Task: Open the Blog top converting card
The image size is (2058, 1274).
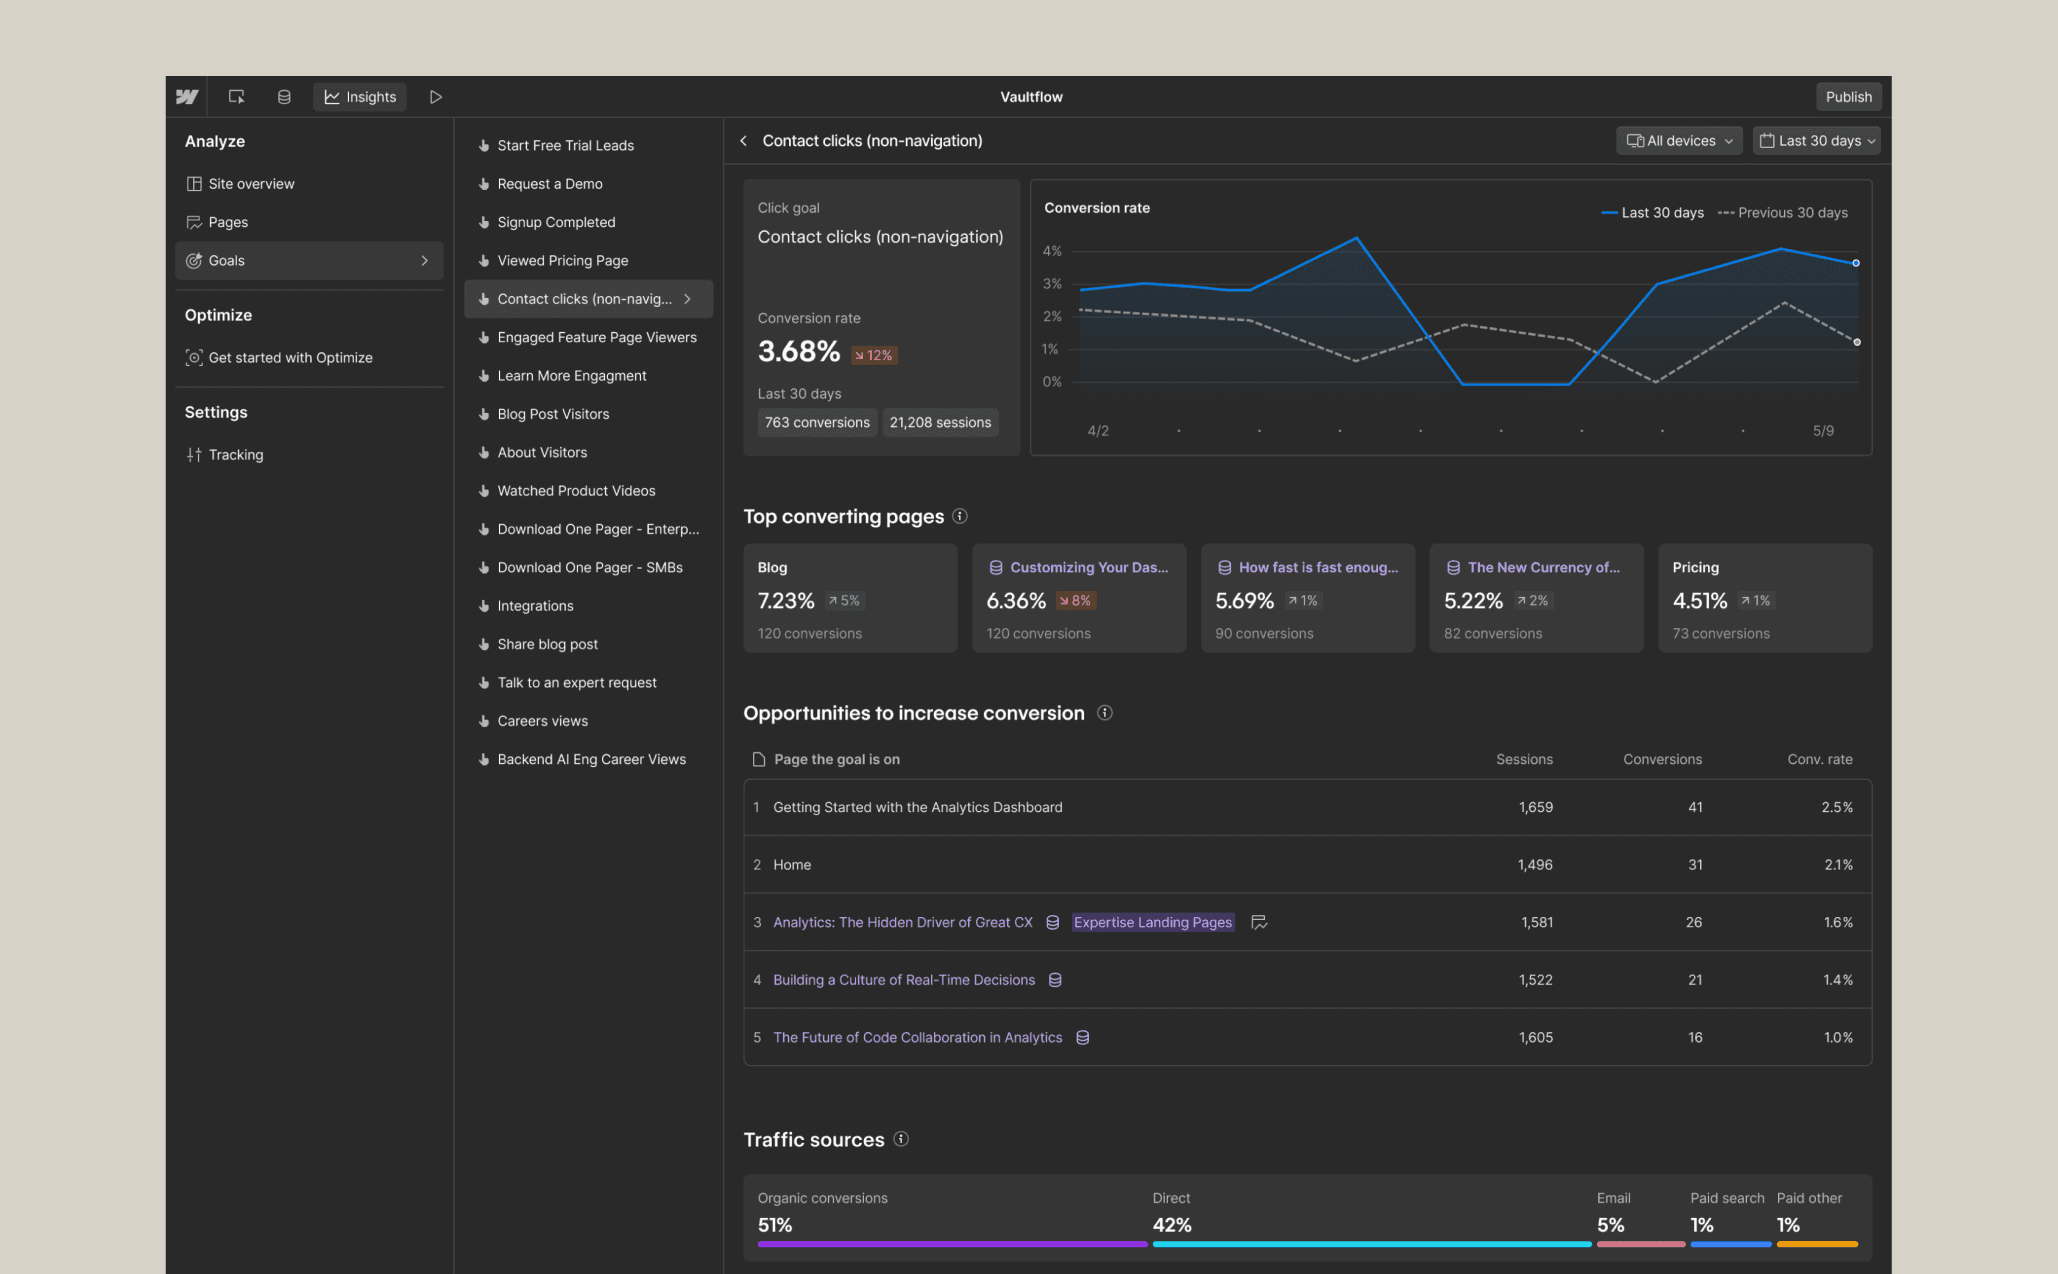Action: point(850,598)
